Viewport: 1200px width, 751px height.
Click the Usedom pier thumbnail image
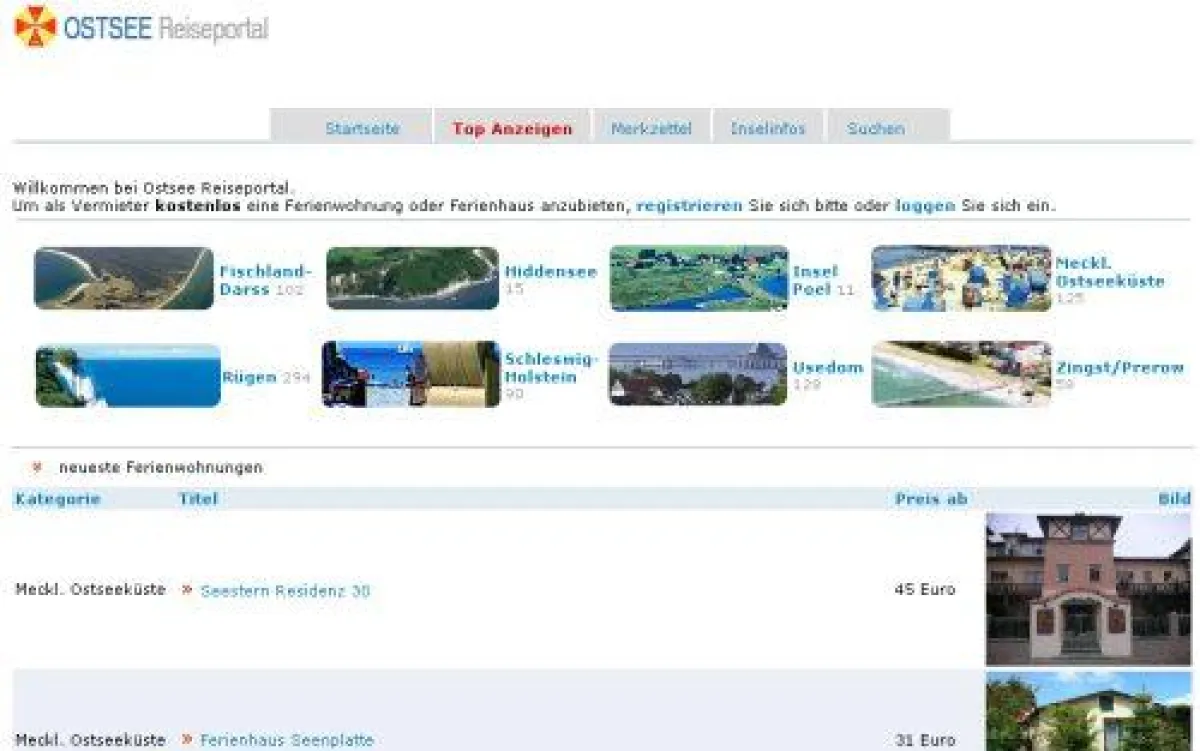[x=698, y=375]
